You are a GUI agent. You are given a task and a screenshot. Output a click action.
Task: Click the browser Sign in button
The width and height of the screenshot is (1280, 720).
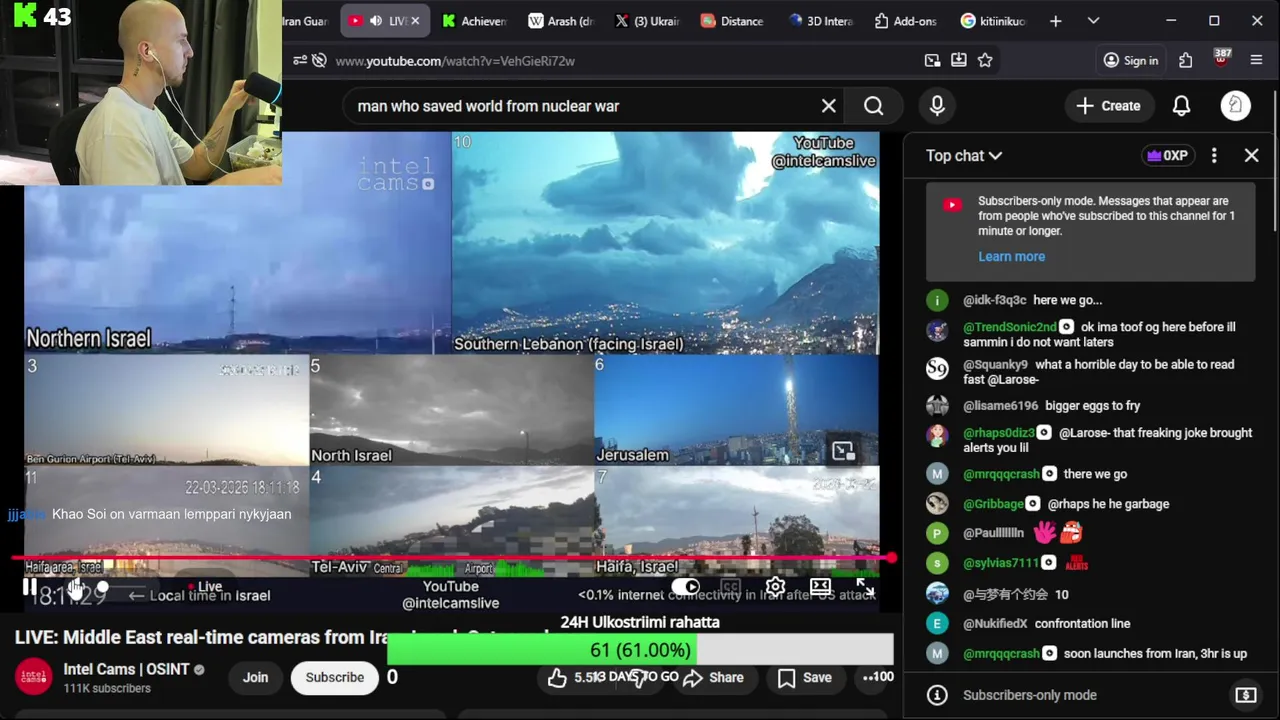(x=1131, y=61)
